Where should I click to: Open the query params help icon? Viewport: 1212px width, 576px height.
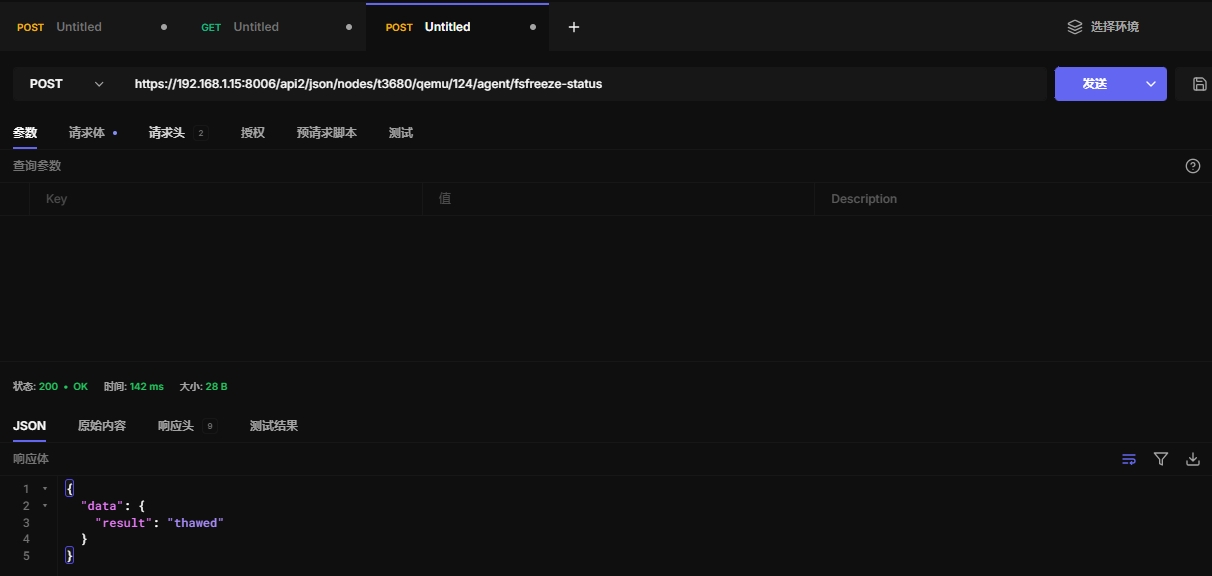click(1192, 166)
